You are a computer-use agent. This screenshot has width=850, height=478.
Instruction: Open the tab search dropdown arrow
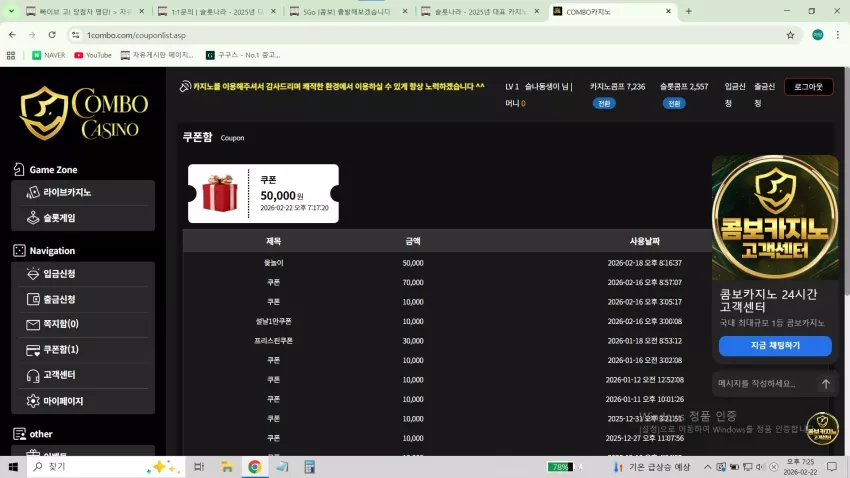[x=11, y=11]
